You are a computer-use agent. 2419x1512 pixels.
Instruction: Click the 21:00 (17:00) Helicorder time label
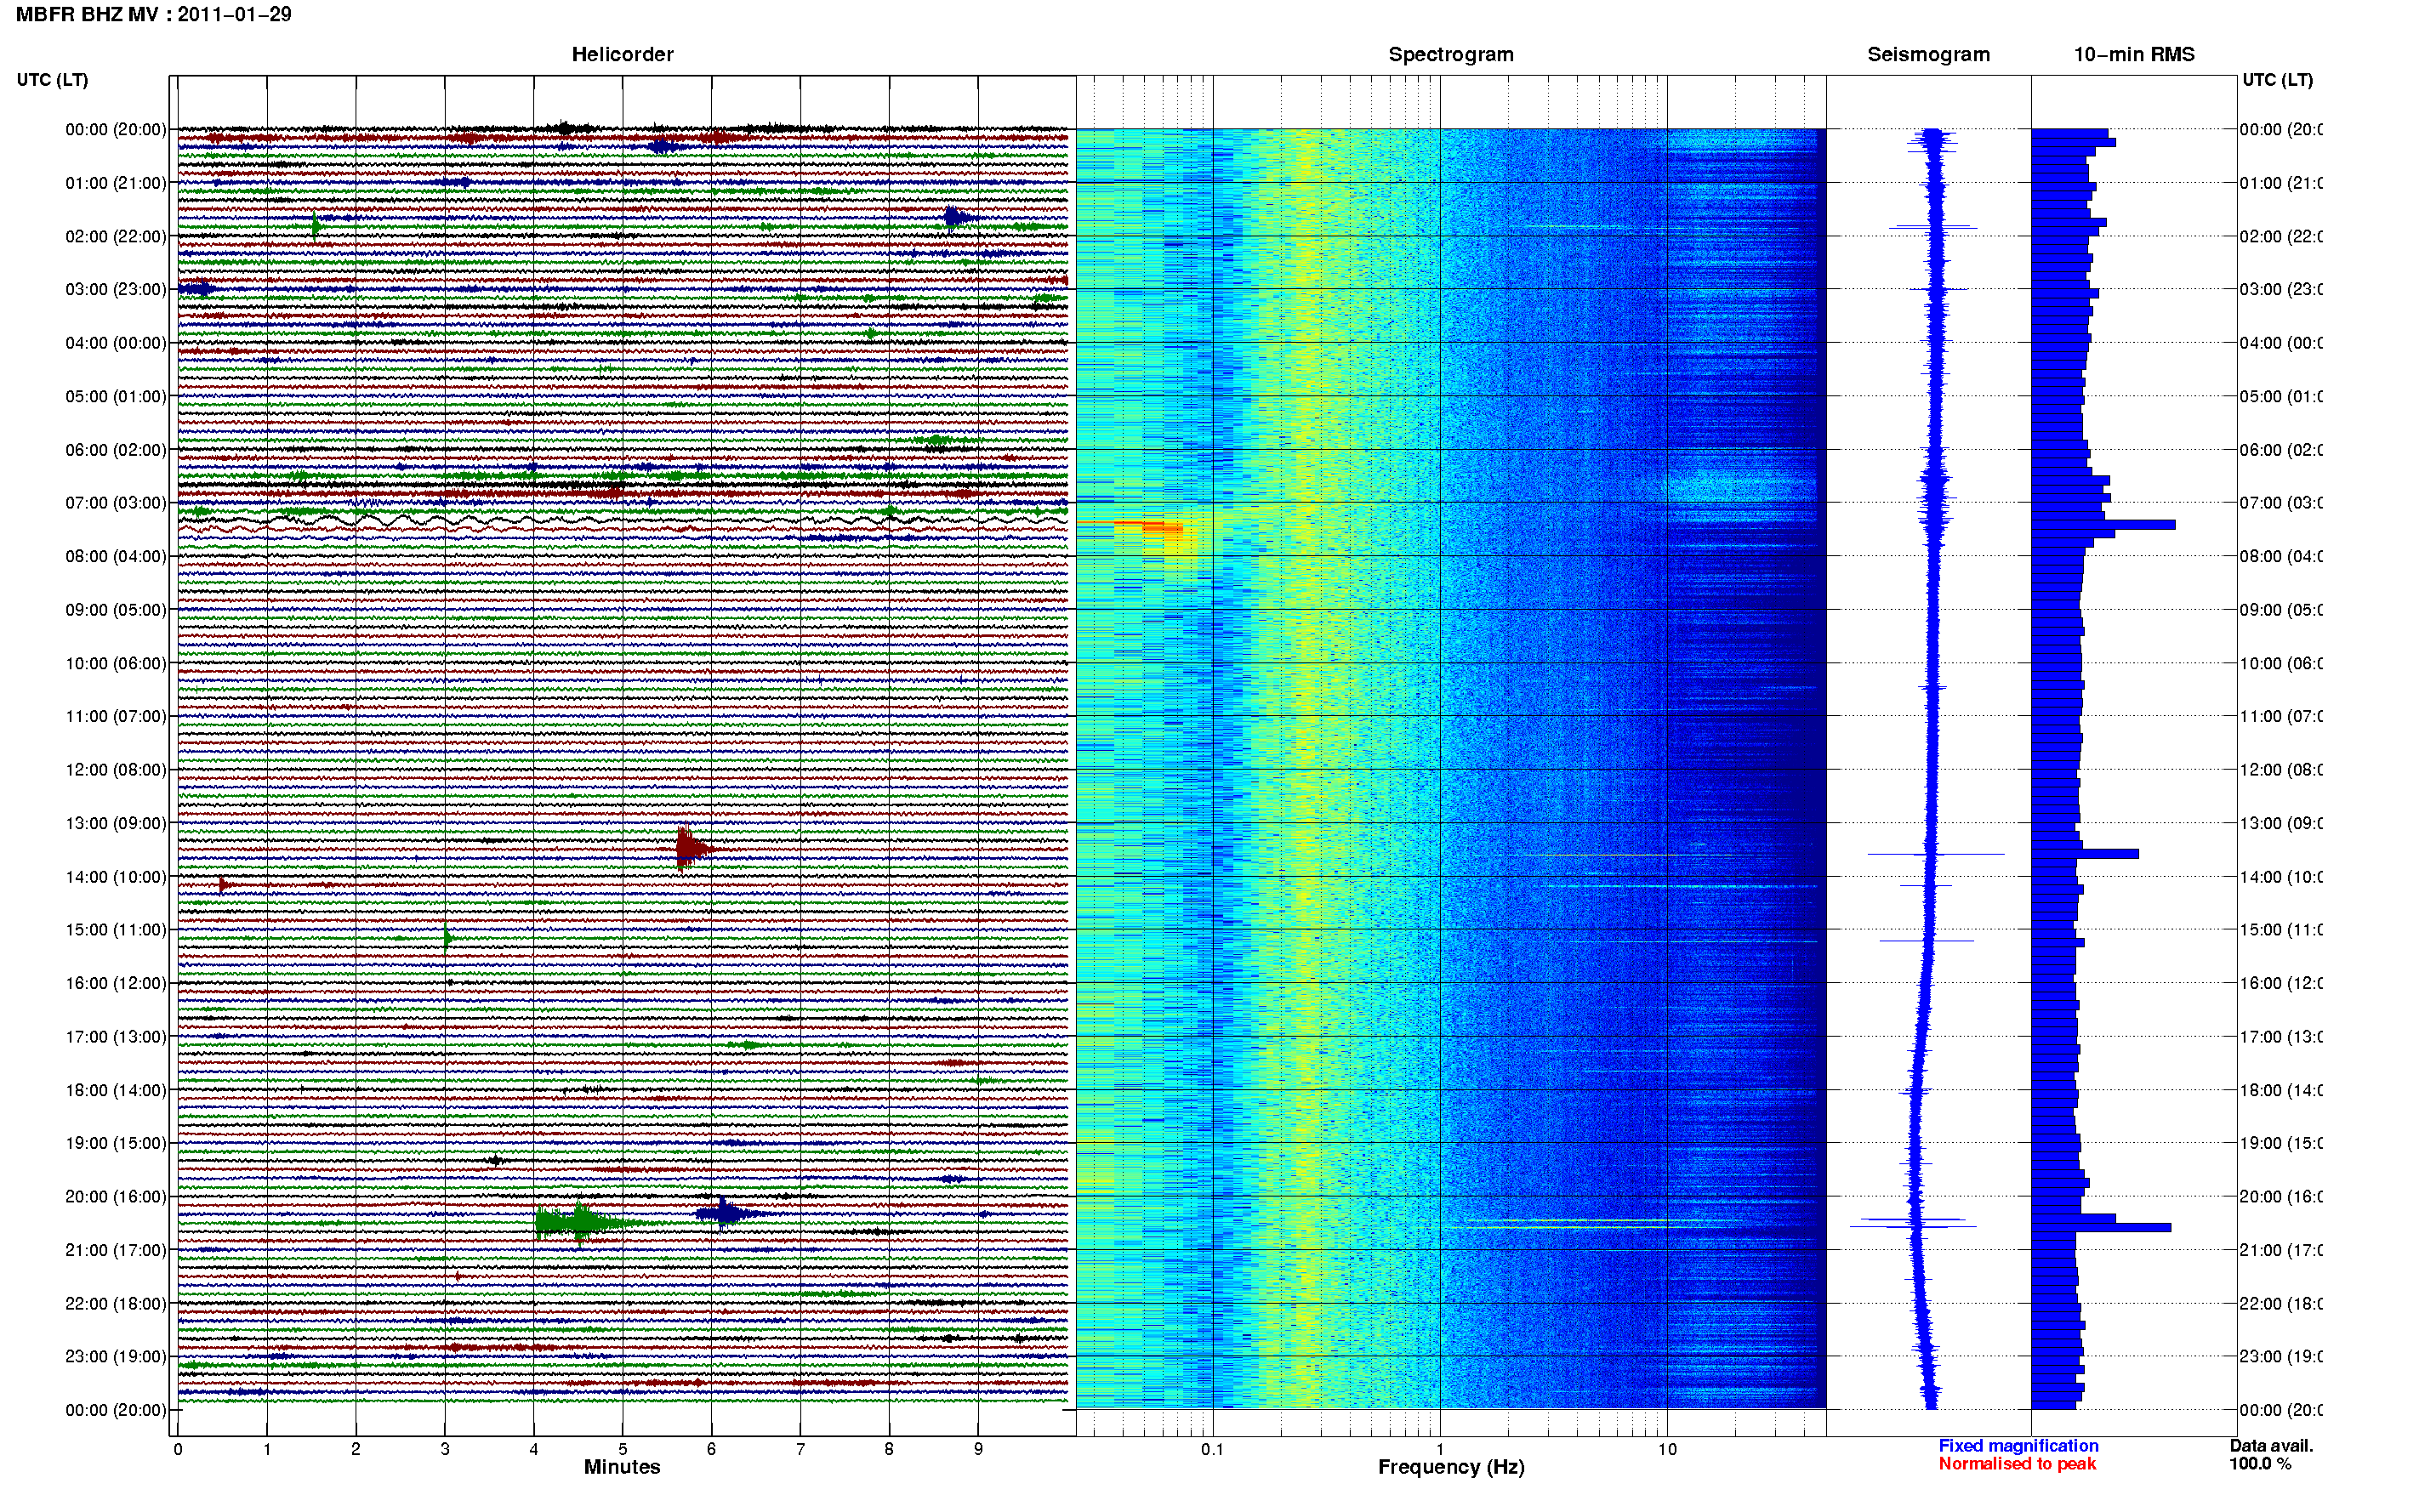[116, 1250]
